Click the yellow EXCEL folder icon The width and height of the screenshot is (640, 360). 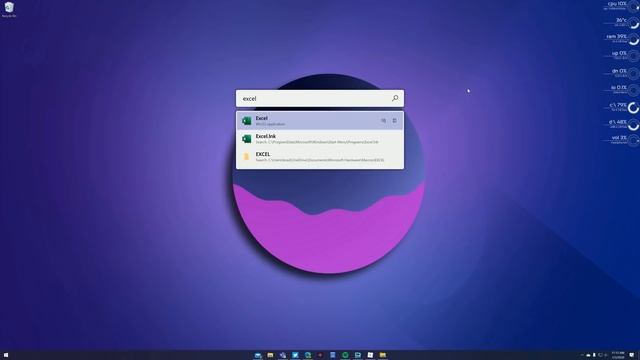pos(246,157)
